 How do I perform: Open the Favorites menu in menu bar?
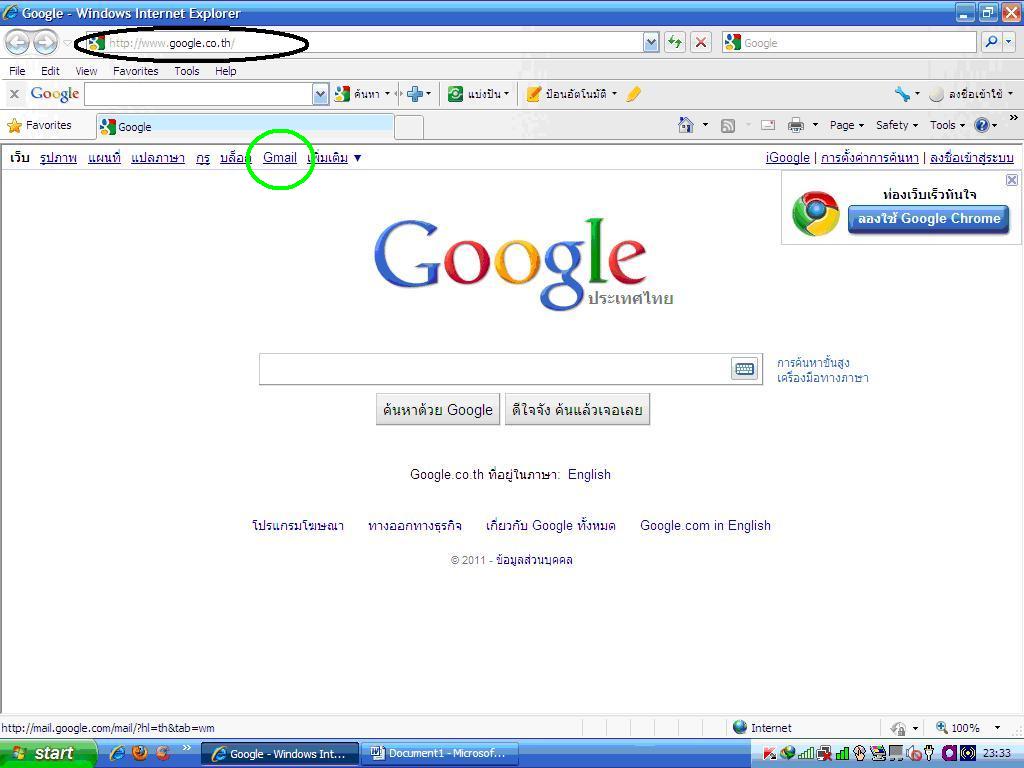(135, 71)
